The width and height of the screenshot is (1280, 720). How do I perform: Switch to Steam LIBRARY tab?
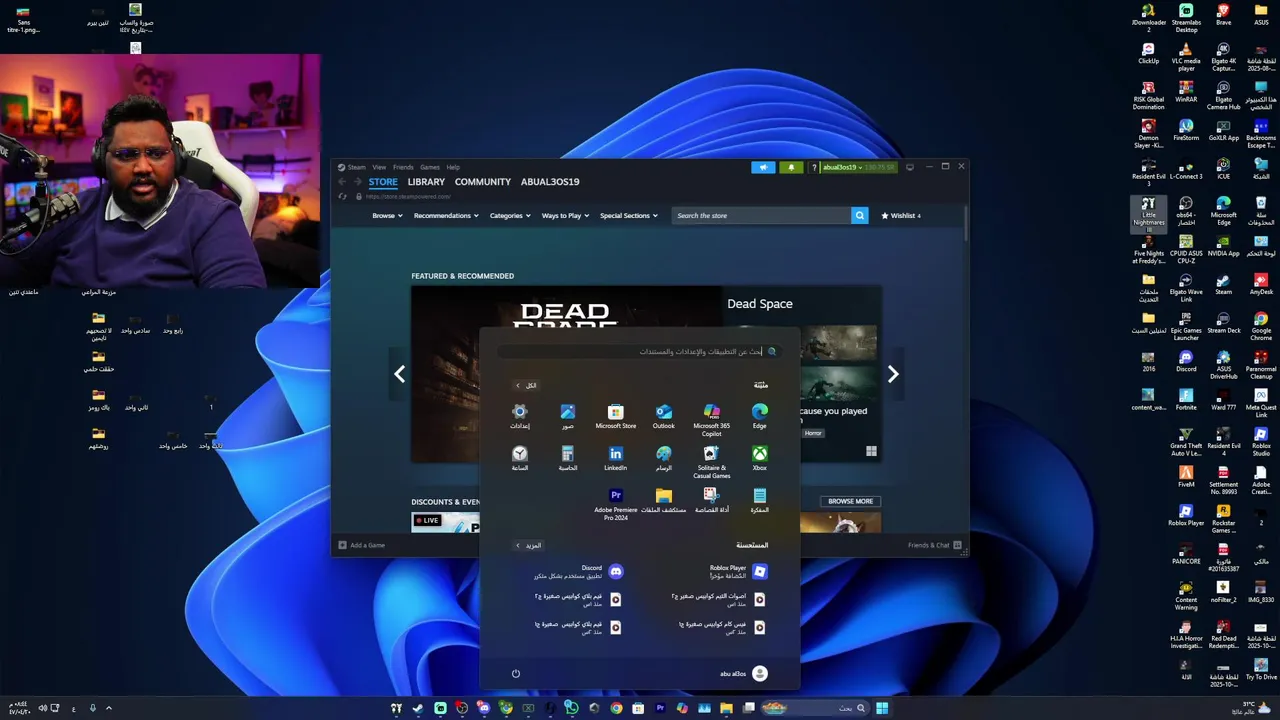coord(426,182)
